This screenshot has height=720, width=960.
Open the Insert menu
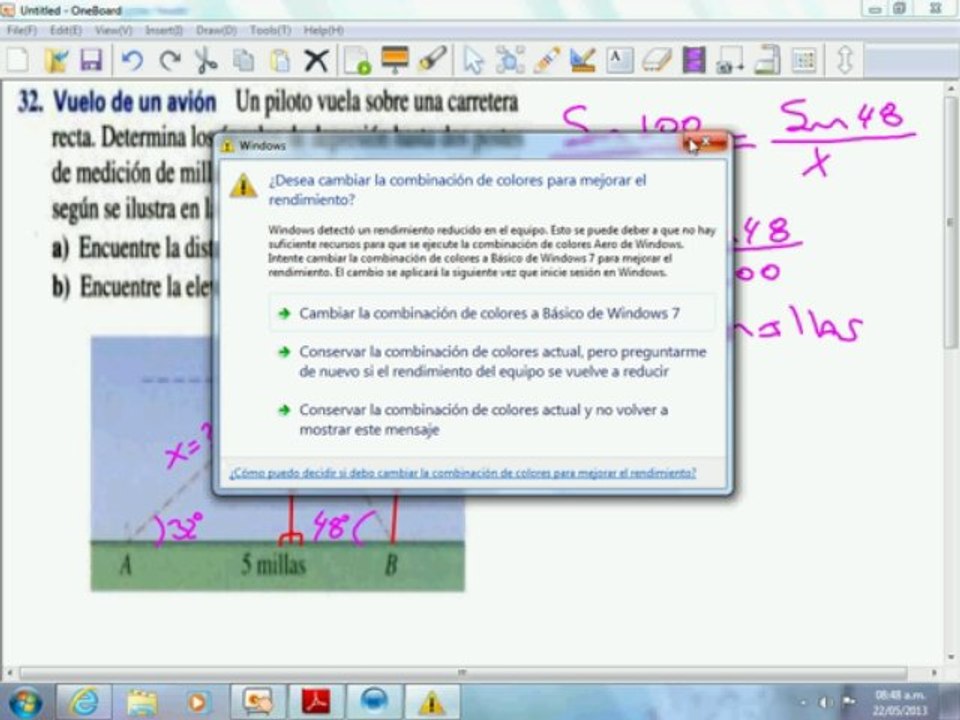pos(163,30)
